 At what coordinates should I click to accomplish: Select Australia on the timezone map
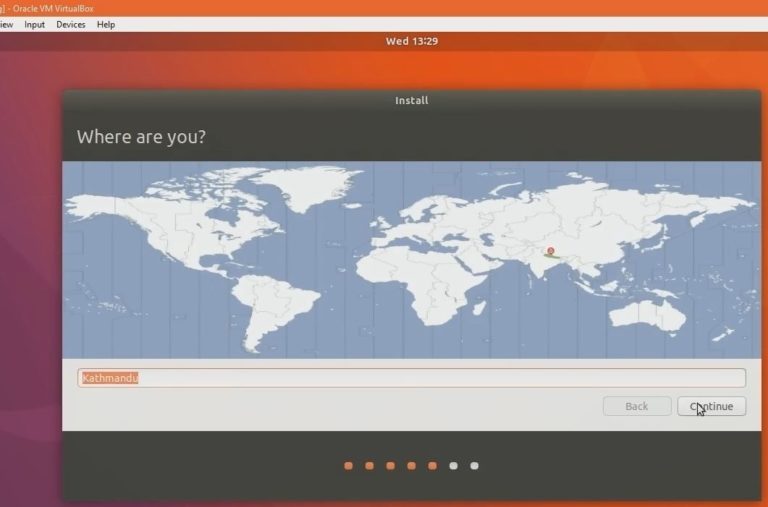tap(647, 316)
